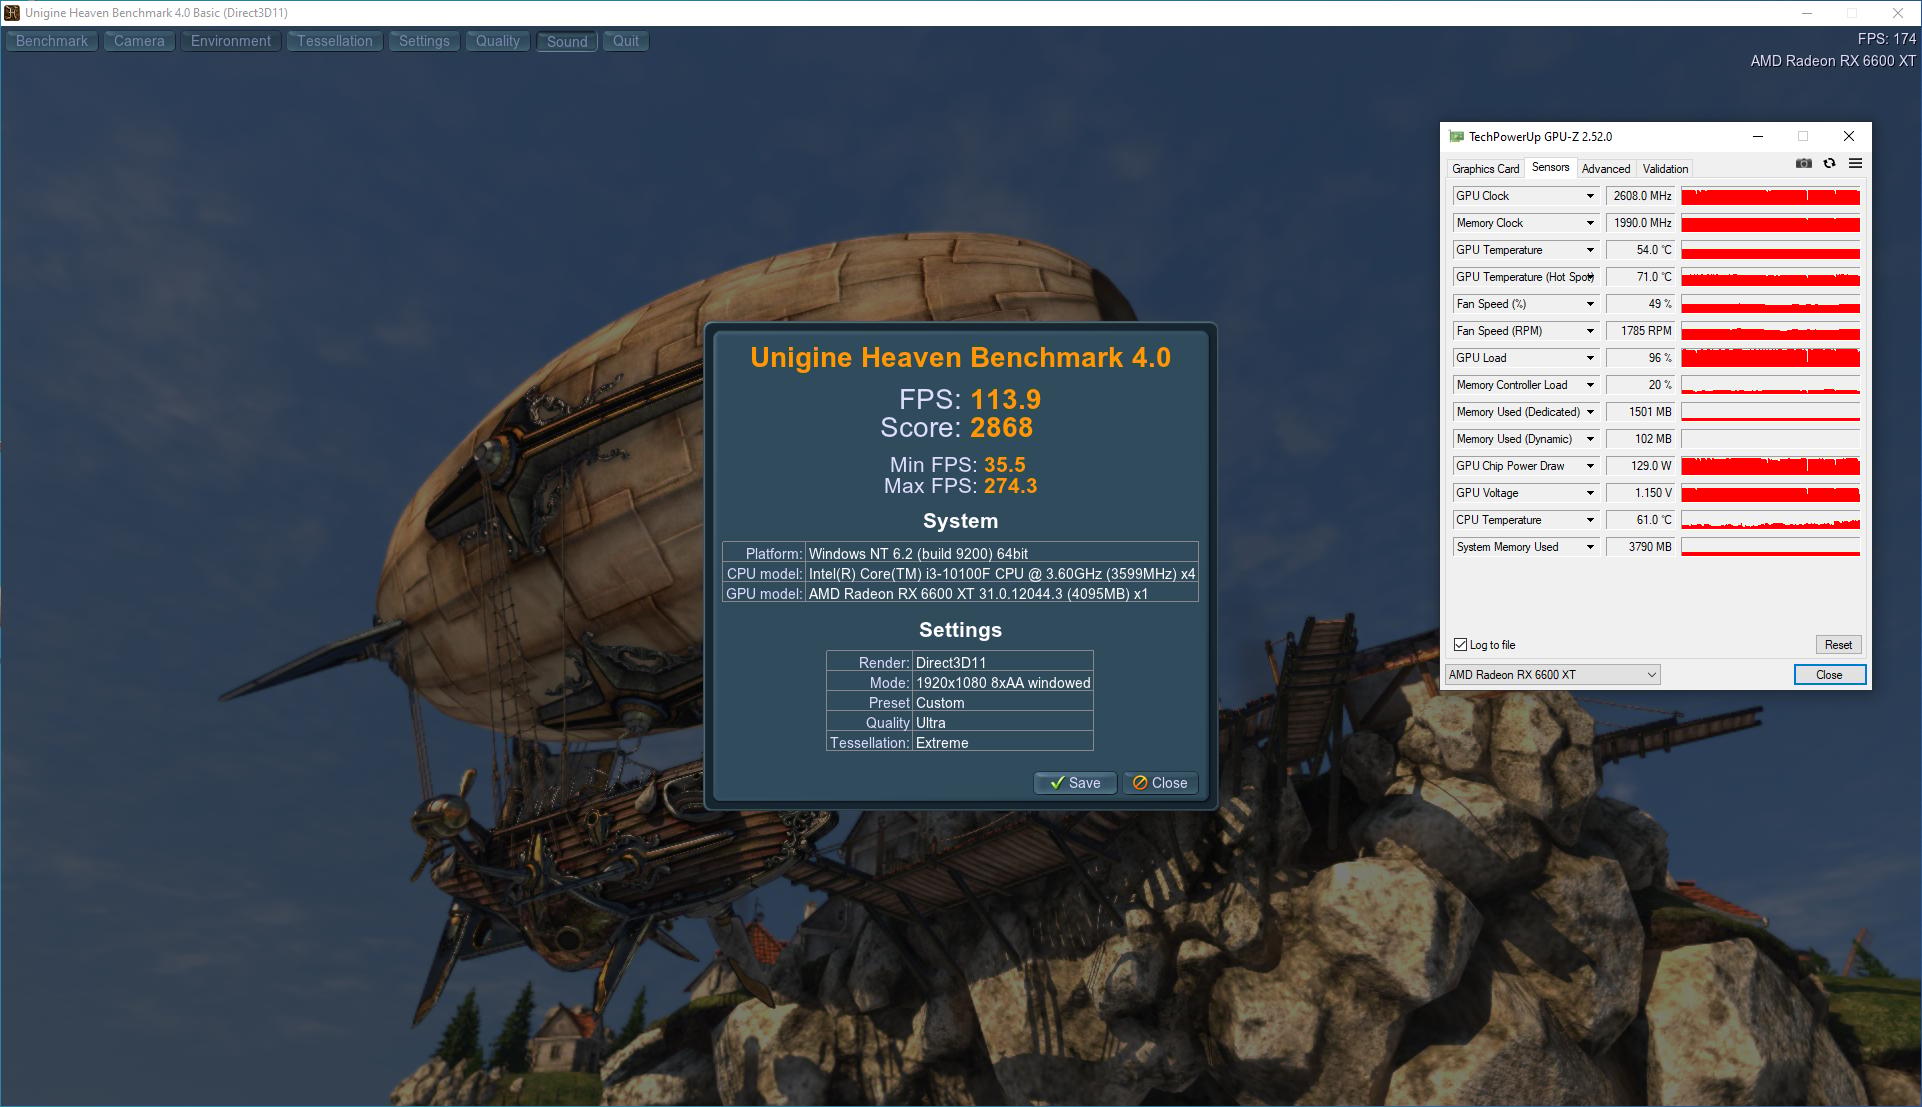This screenshot has height=1107, width=1922.
Task: Expand the Memory Used (Dynamic) dropdown
Action: point(1590,439)
